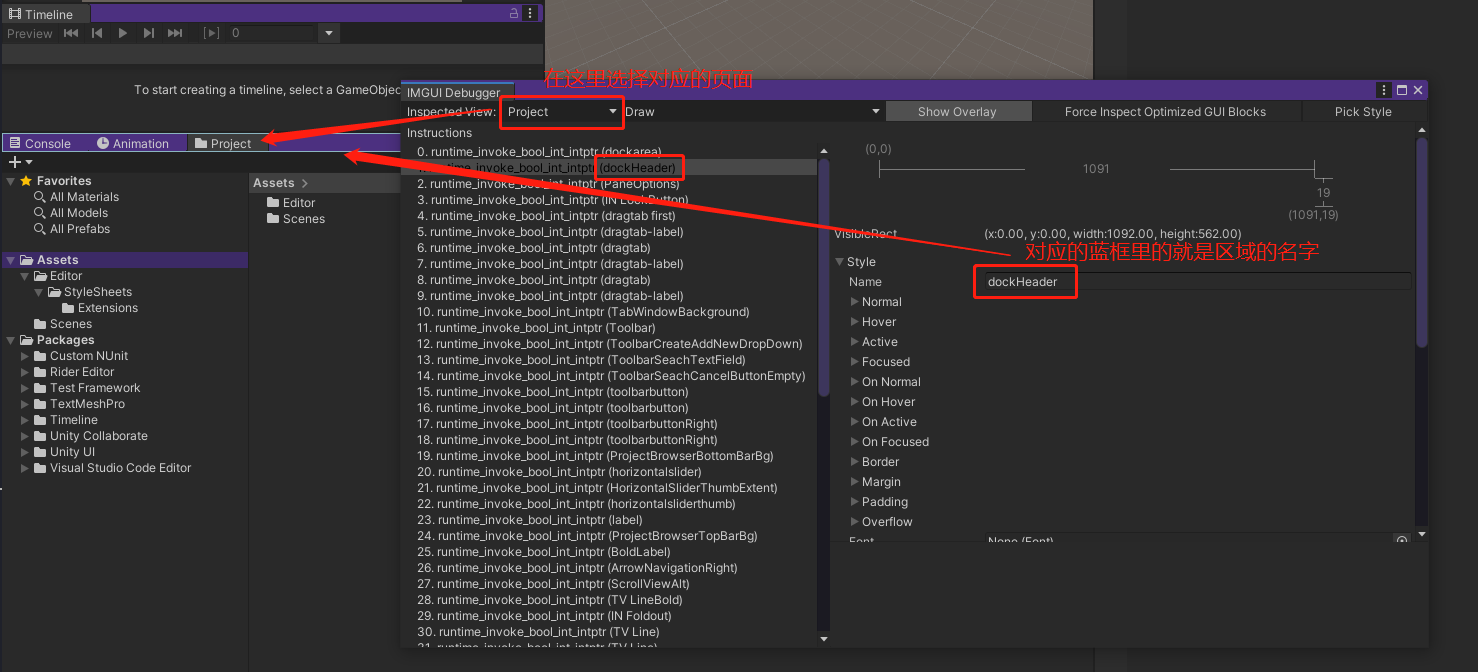The width and height of the screenshot is (1478, 672).
Task: Click the plus create-asset button in Project
Action: [x=15, y=162]
